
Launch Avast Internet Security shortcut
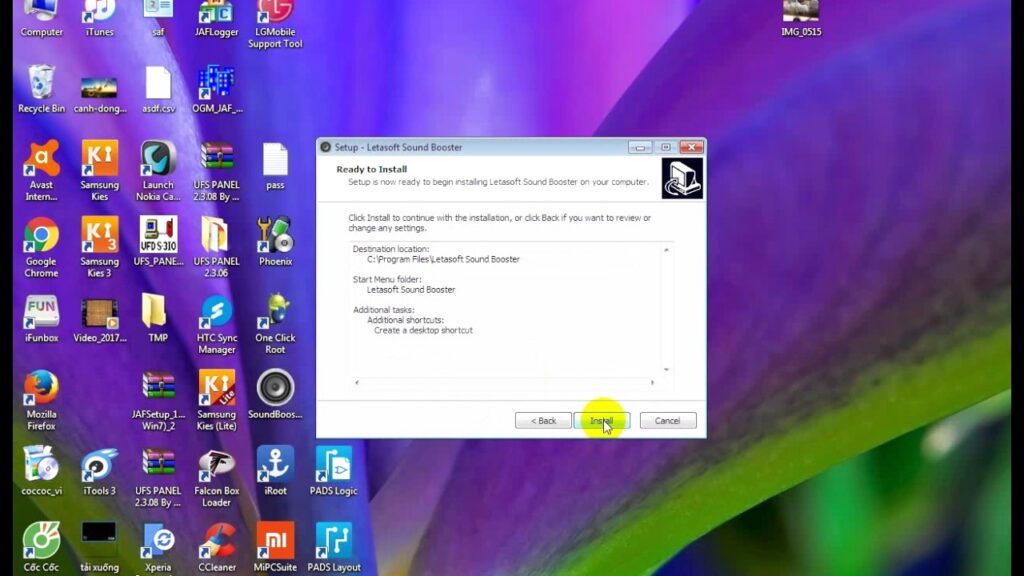click(41, 170)
